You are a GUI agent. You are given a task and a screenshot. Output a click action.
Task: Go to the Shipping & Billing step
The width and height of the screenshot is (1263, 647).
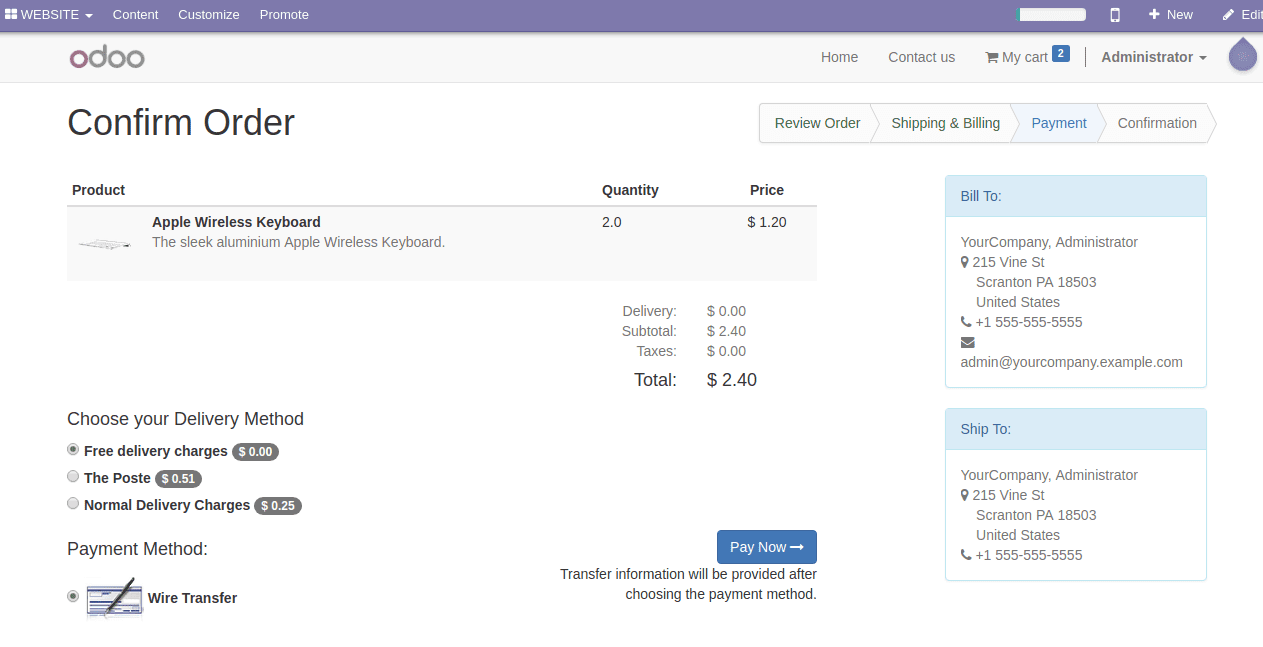pos(945,123)
